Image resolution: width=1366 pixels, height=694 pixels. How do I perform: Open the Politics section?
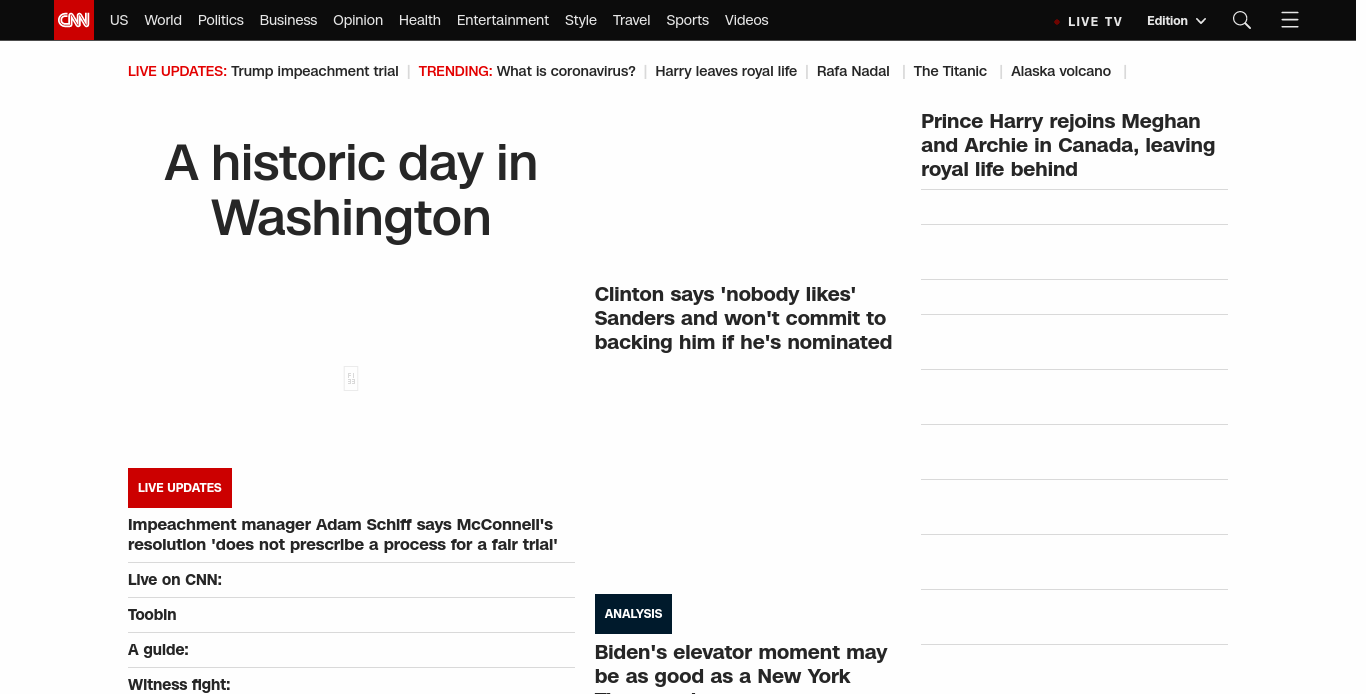(220, 20)
